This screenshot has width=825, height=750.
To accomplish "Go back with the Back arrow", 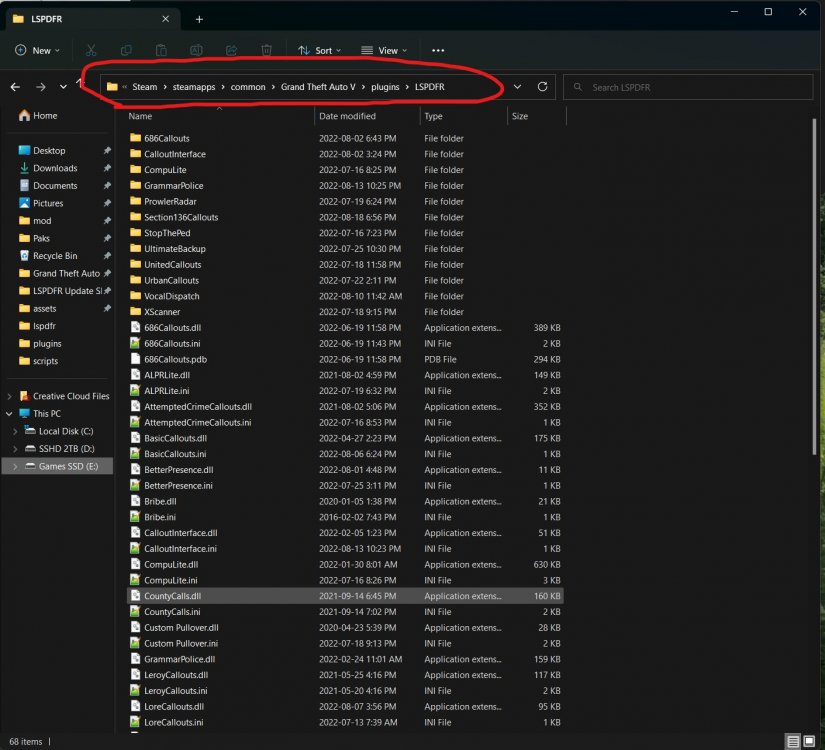I will pyautogui.click(x=15, y=87).
